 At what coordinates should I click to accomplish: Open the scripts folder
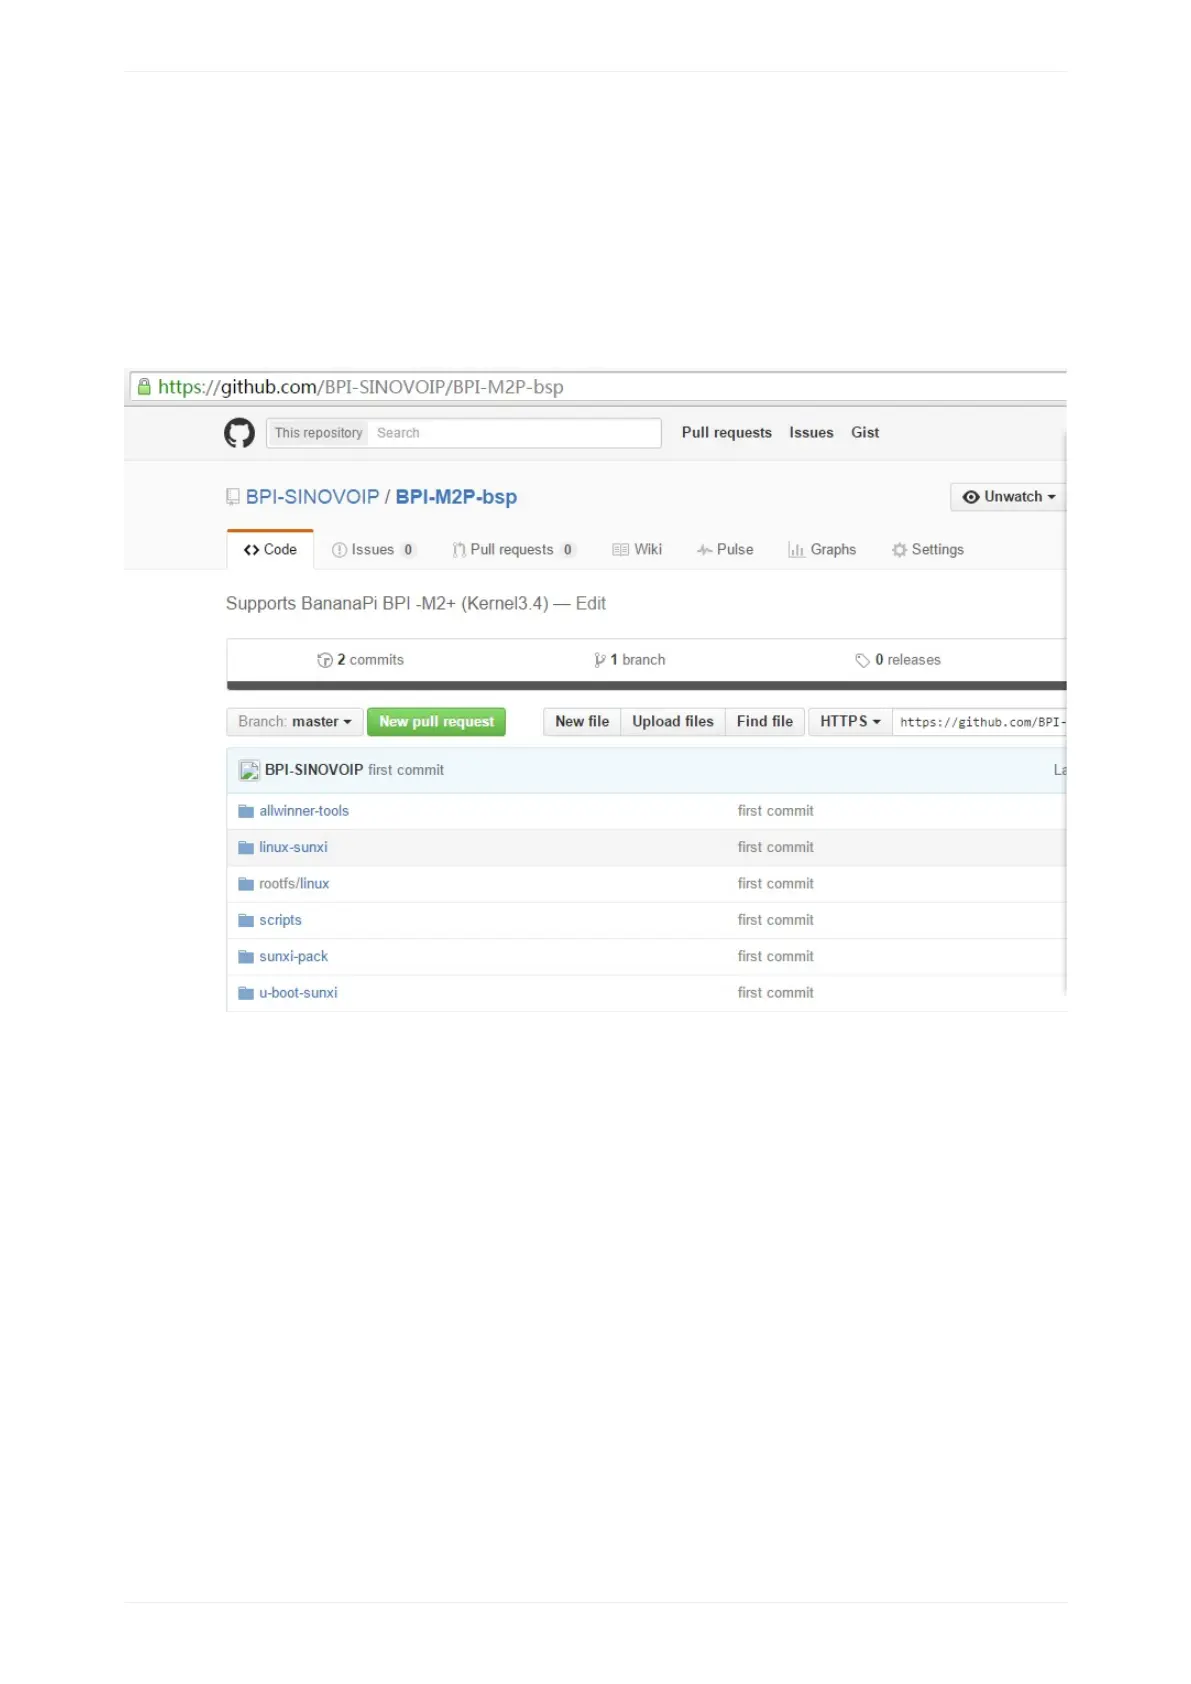[x=280, y=920]
